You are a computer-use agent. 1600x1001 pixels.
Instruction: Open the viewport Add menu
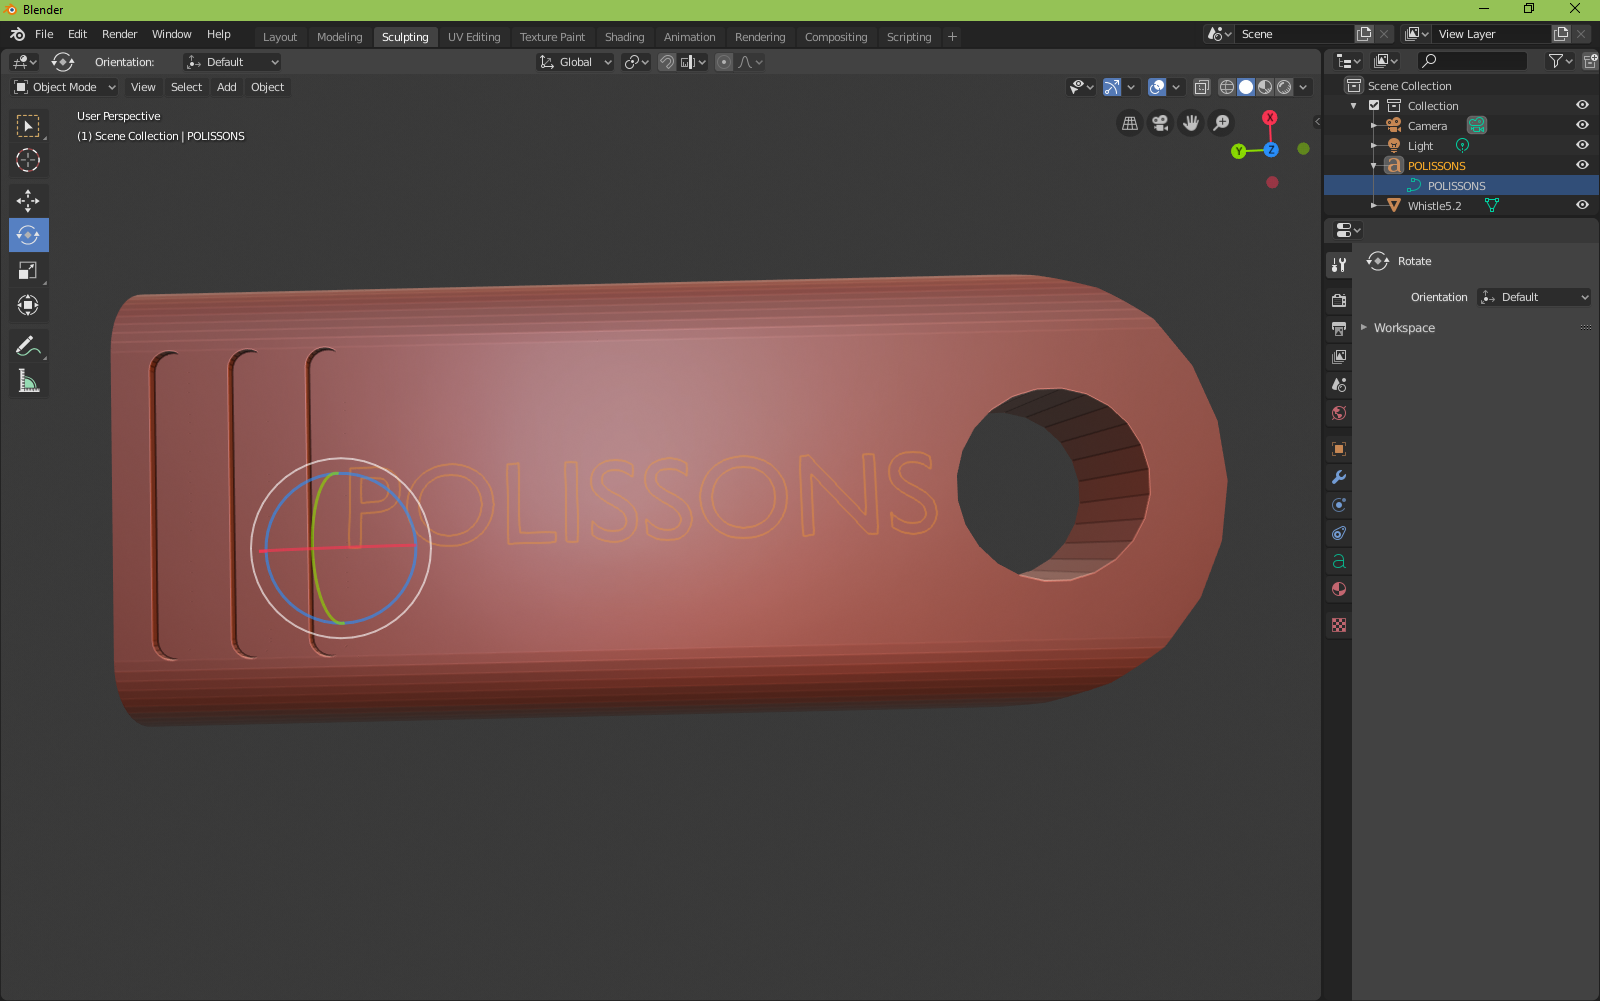click(227, 87)
